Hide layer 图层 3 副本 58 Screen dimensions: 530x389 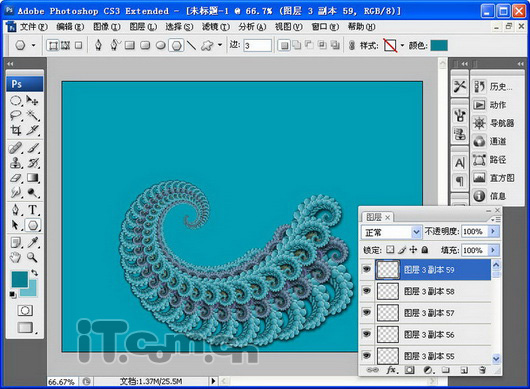[367, 291]
